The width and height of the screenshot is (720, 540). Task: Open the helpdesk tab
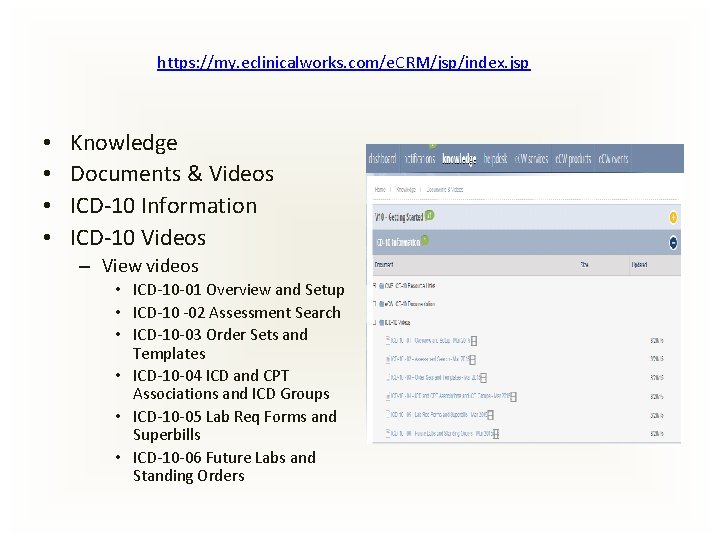[x=495, y=159]
